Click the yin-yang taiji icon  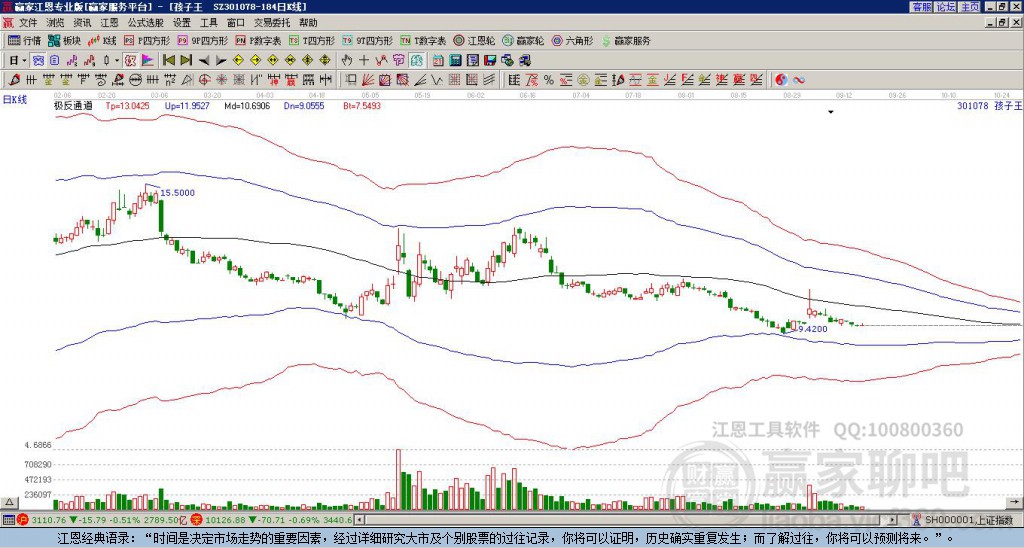(781, 80)
